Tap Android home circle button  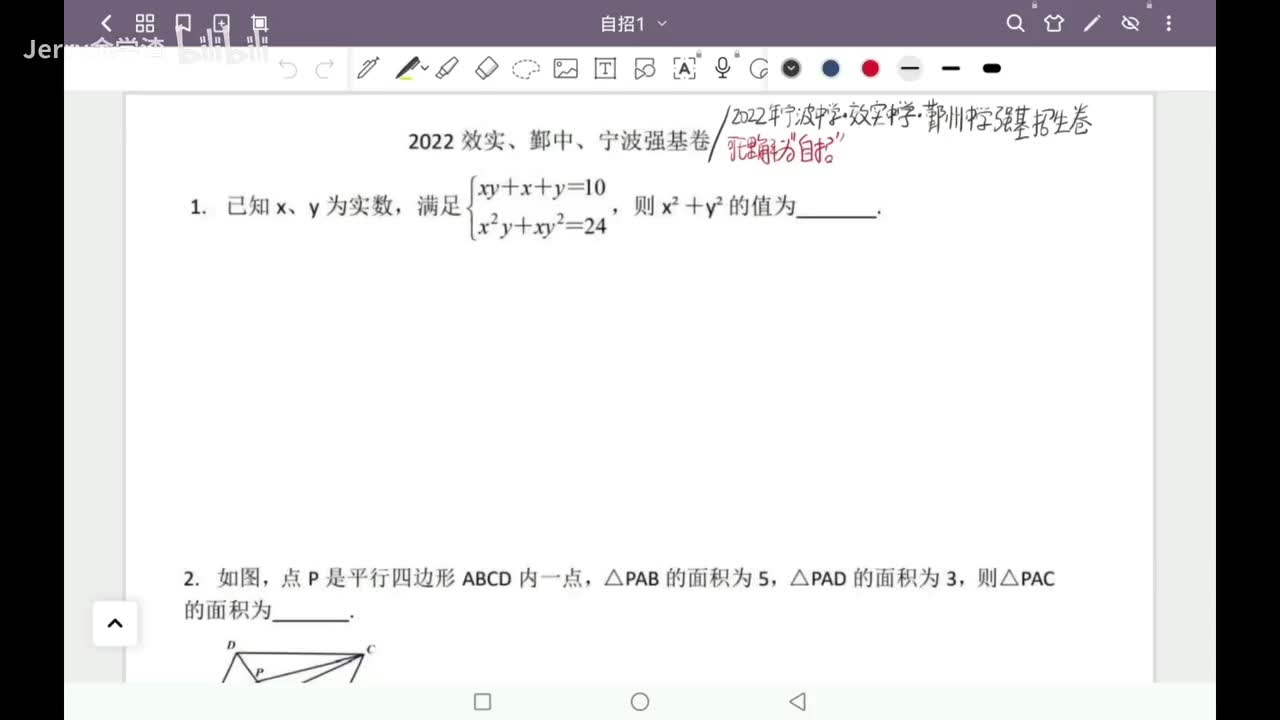click(640, 702)
